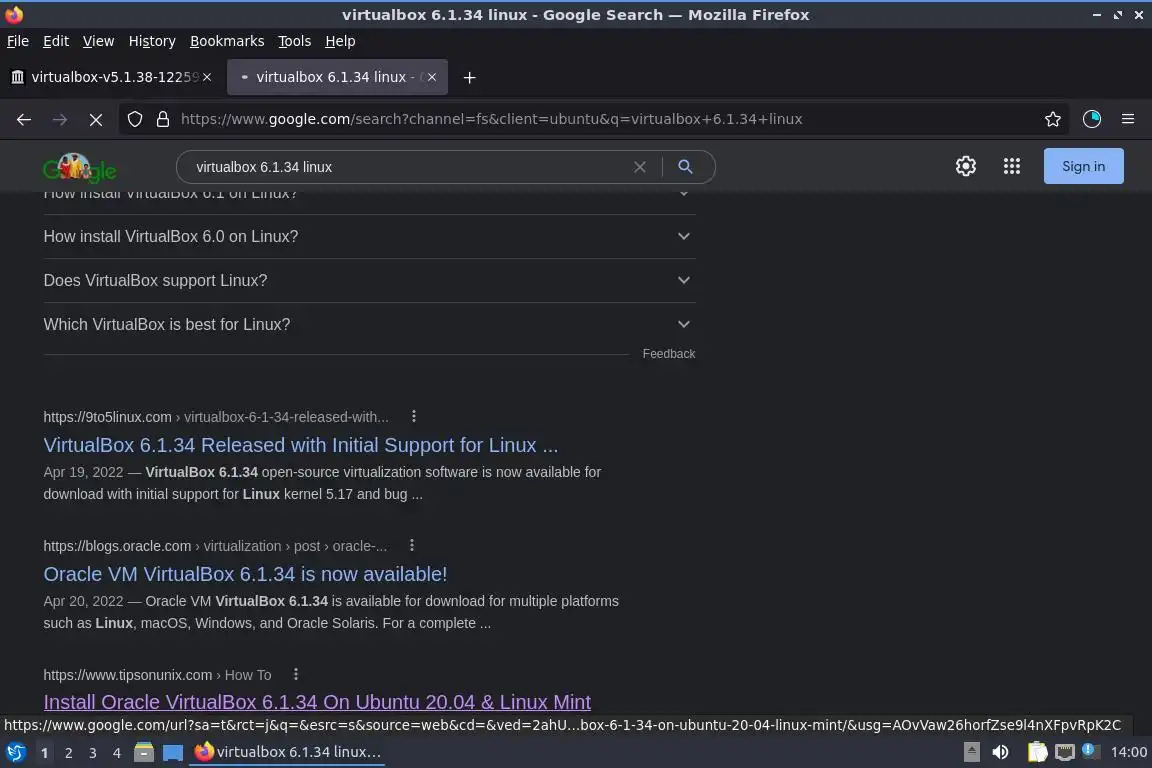The height and width of the screenshot is (768, 1152).
Task: Open the View menu
Action: (98, 41)
